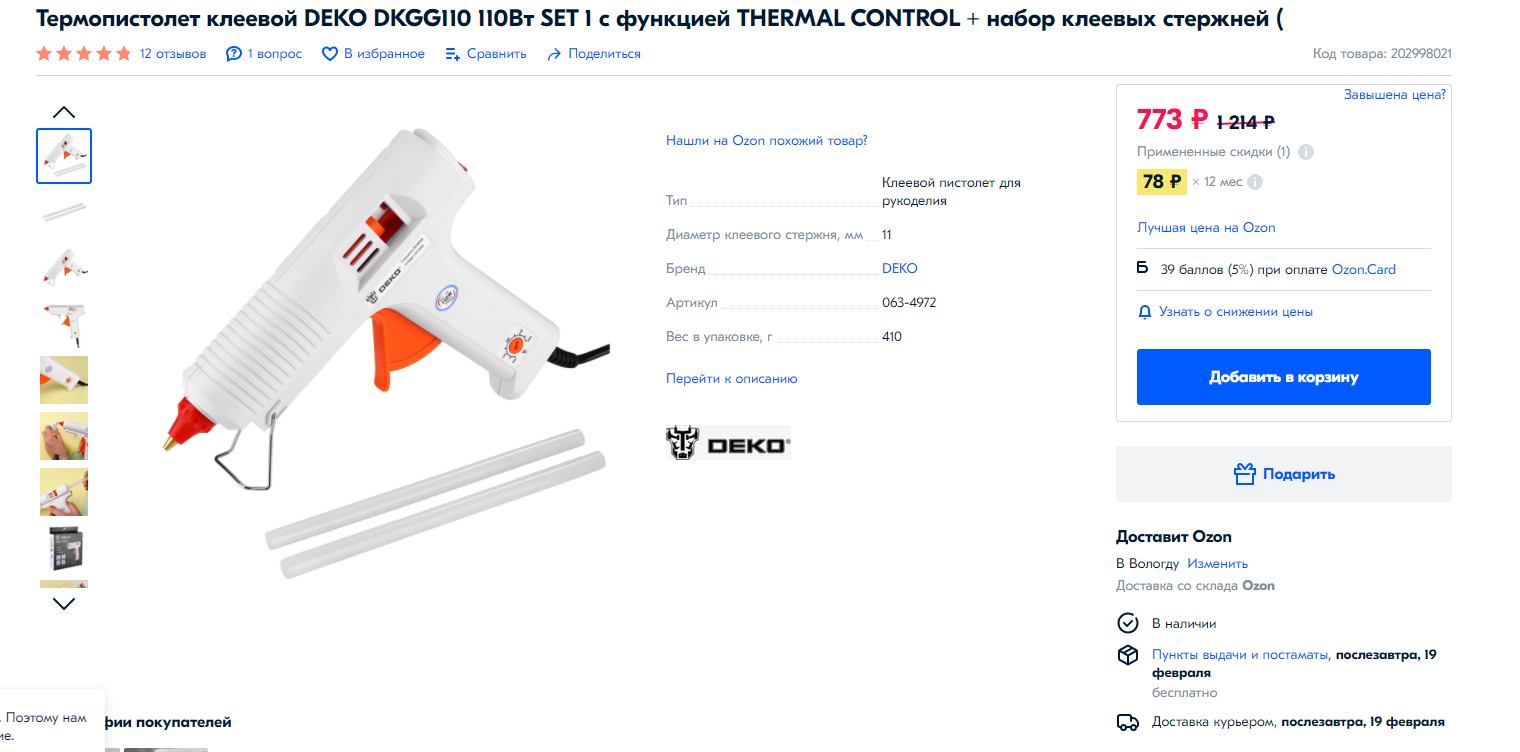Click the bell icon for price drop alert
Viewport: 1520px width, 752px height.
1145,312
